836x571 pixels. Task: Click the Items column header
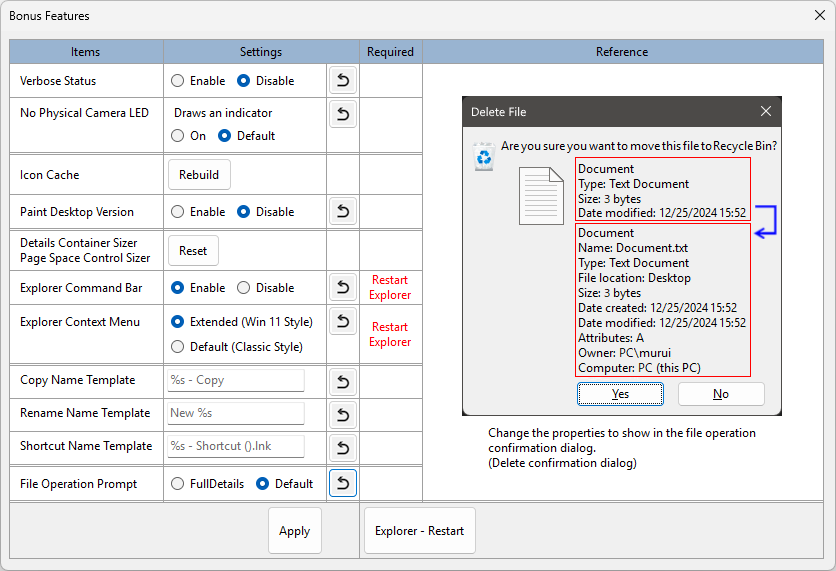tap(86, 52)
